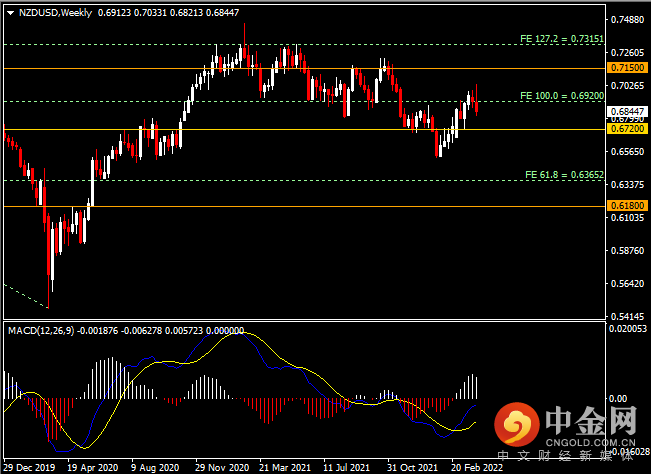Click the 29 Nov 2020 date label

click(x=220, y=467)
